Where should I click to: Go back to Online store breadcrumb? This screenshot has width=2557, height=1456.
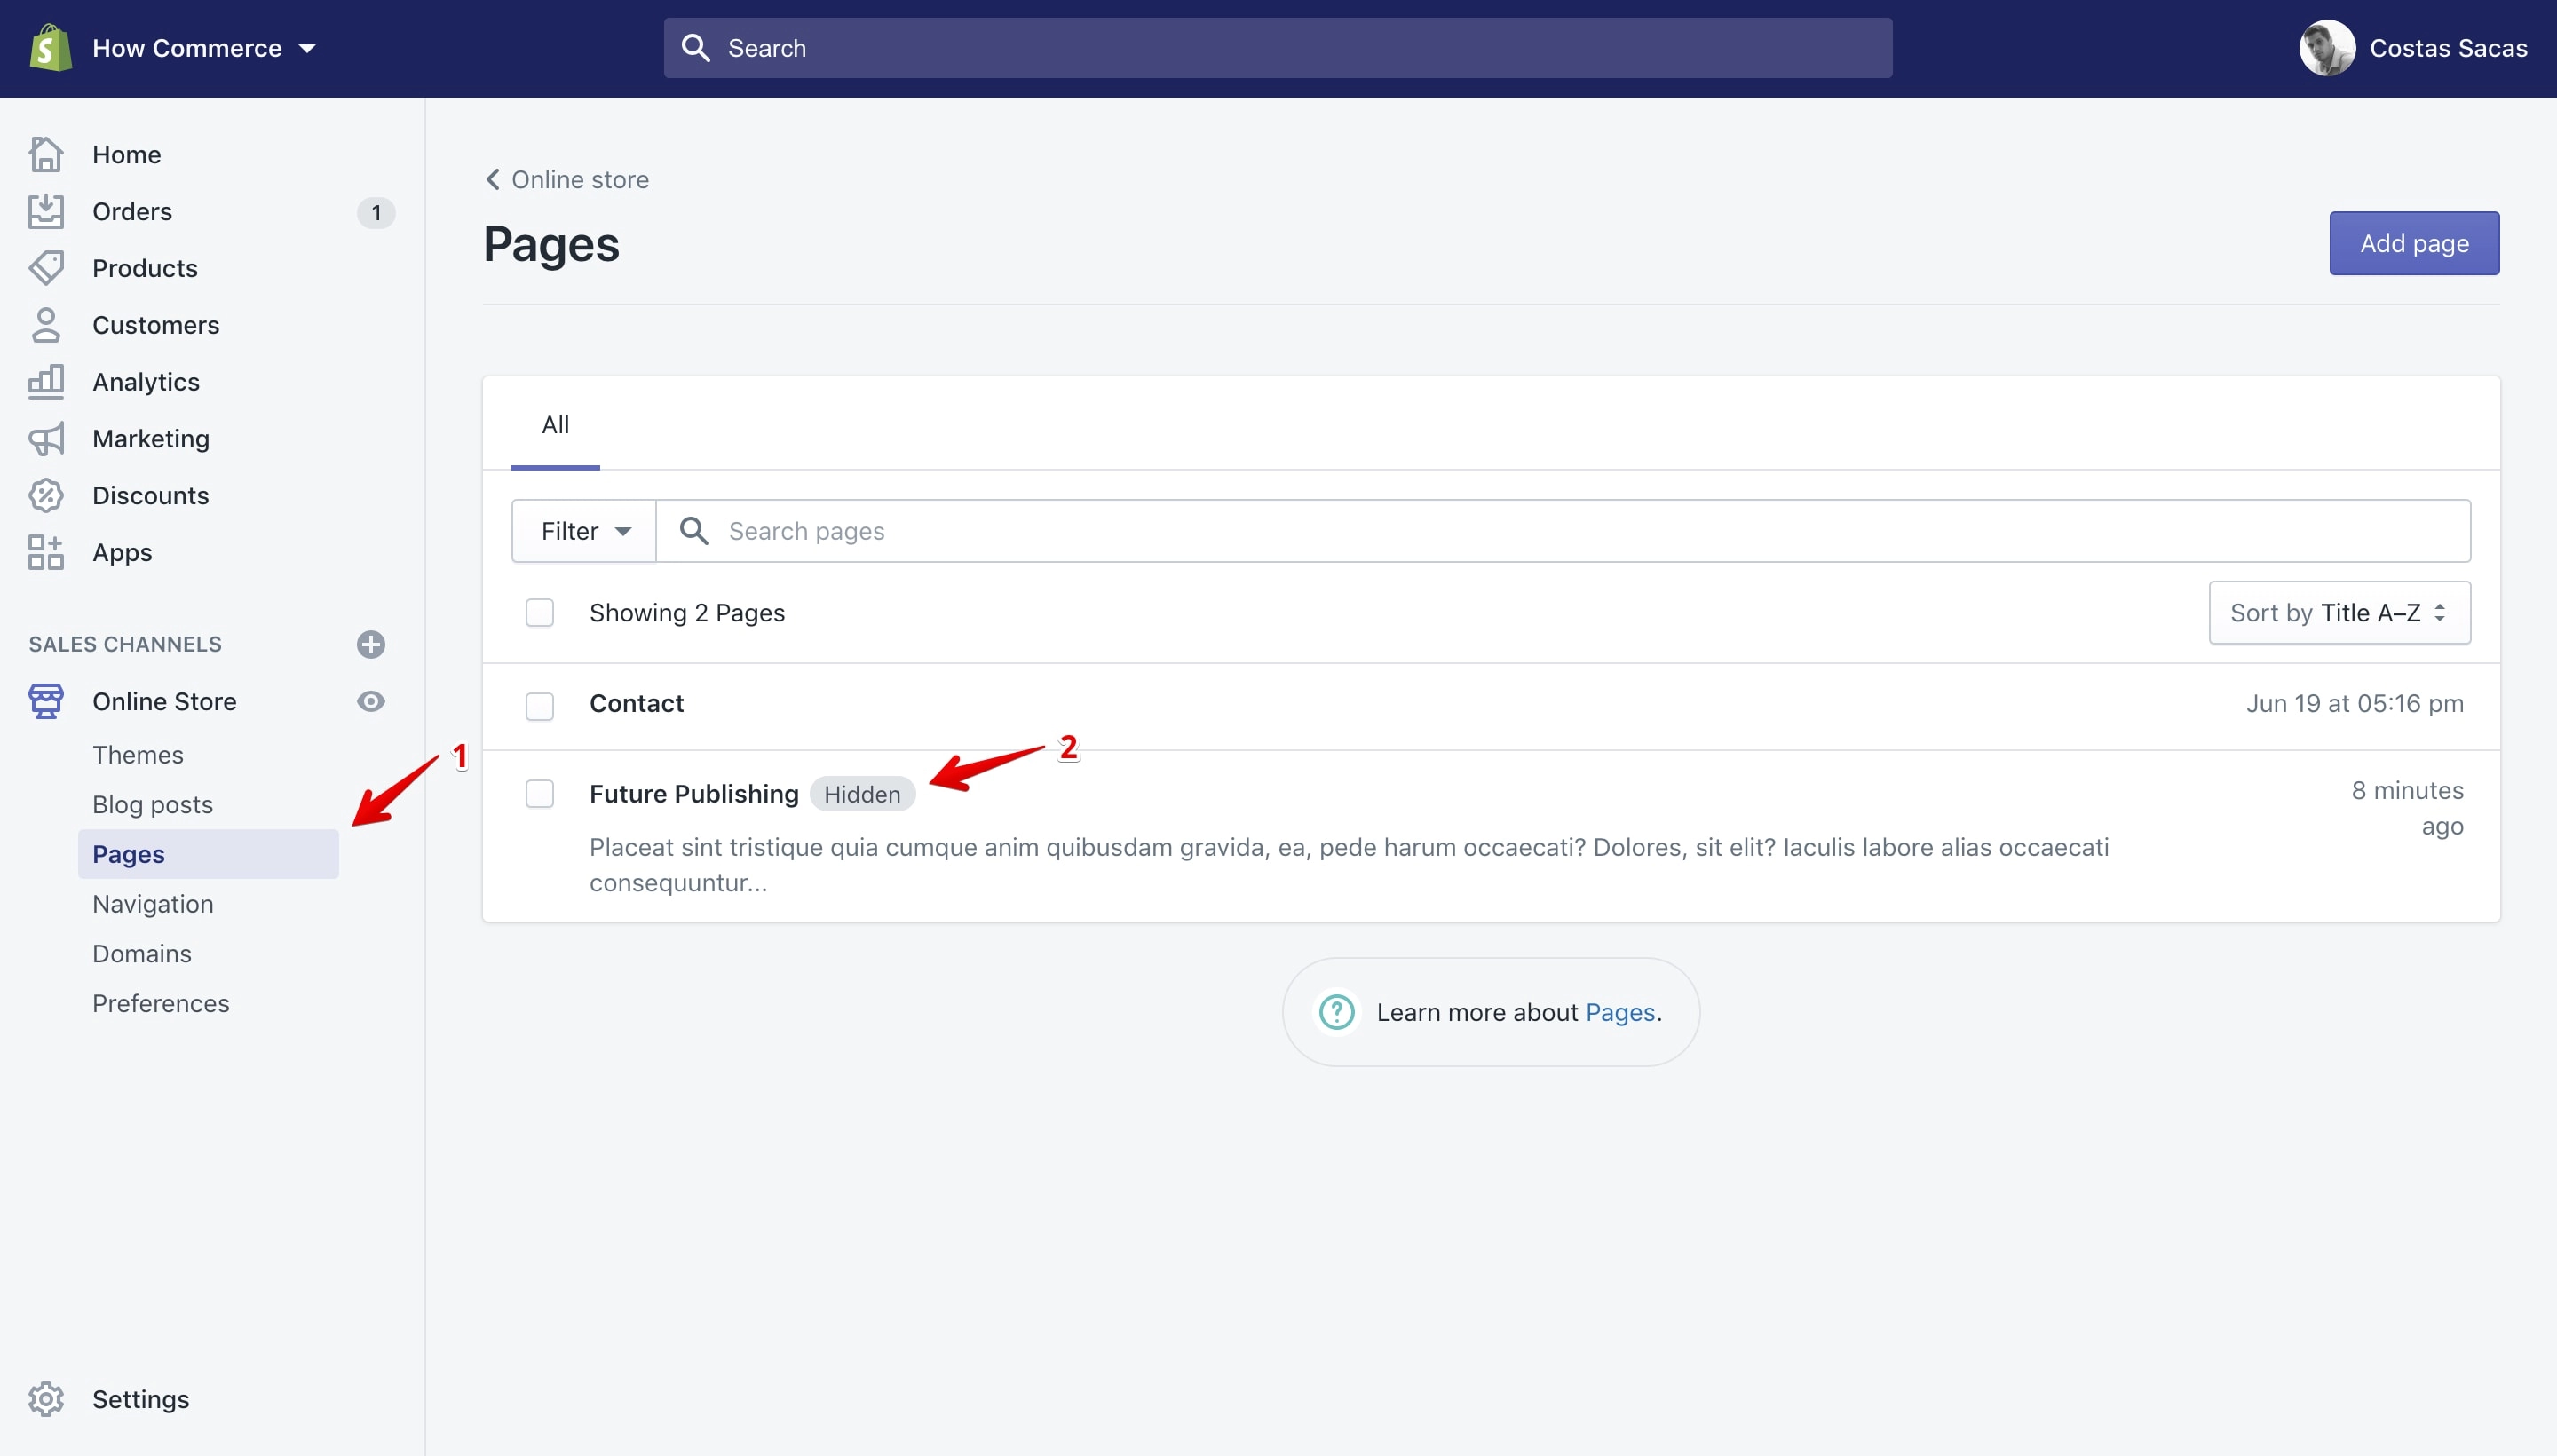(x=580, y=180)
